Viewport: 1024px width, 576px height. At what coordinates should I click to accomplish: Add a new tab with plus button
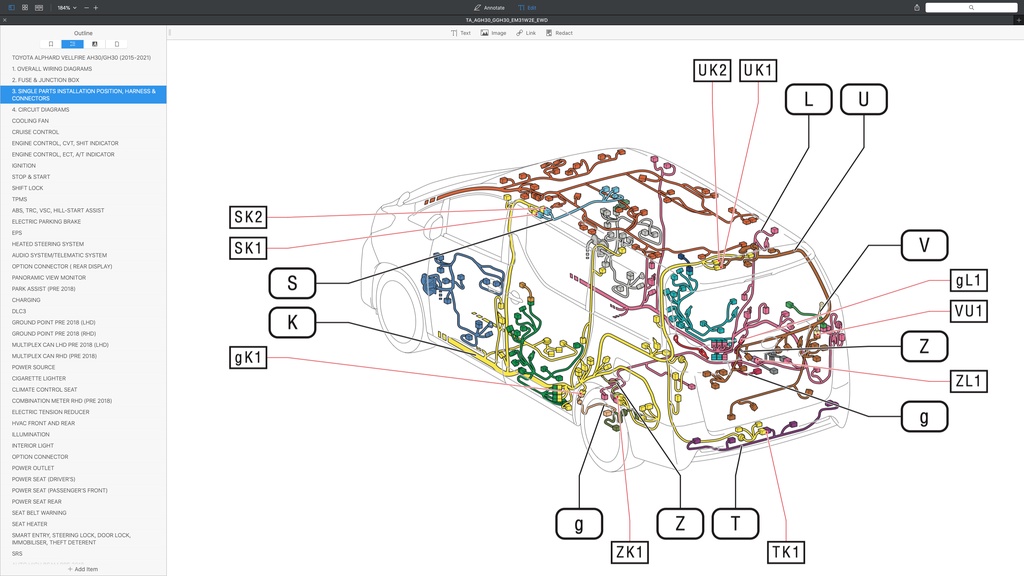[1019, 20]
